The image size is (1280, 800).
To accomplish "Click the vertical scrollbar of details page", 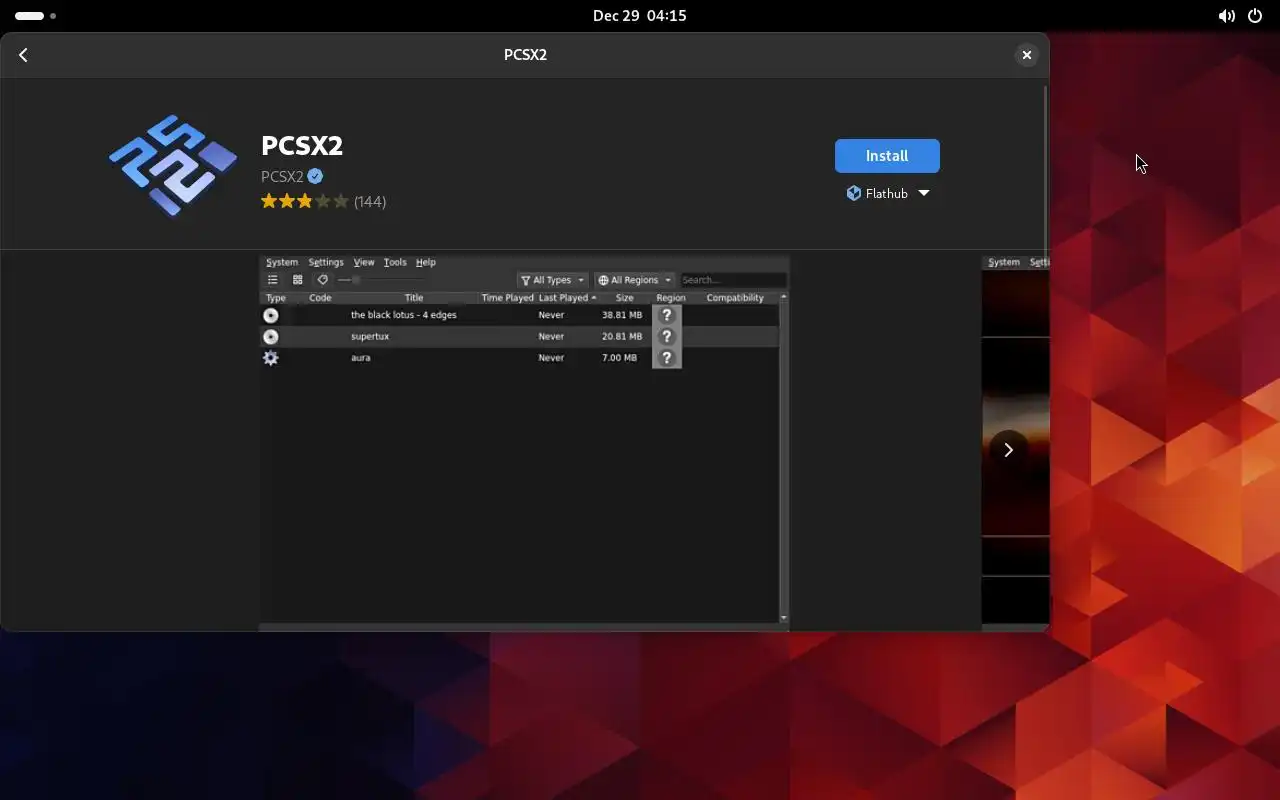I will click(1046, 165).
